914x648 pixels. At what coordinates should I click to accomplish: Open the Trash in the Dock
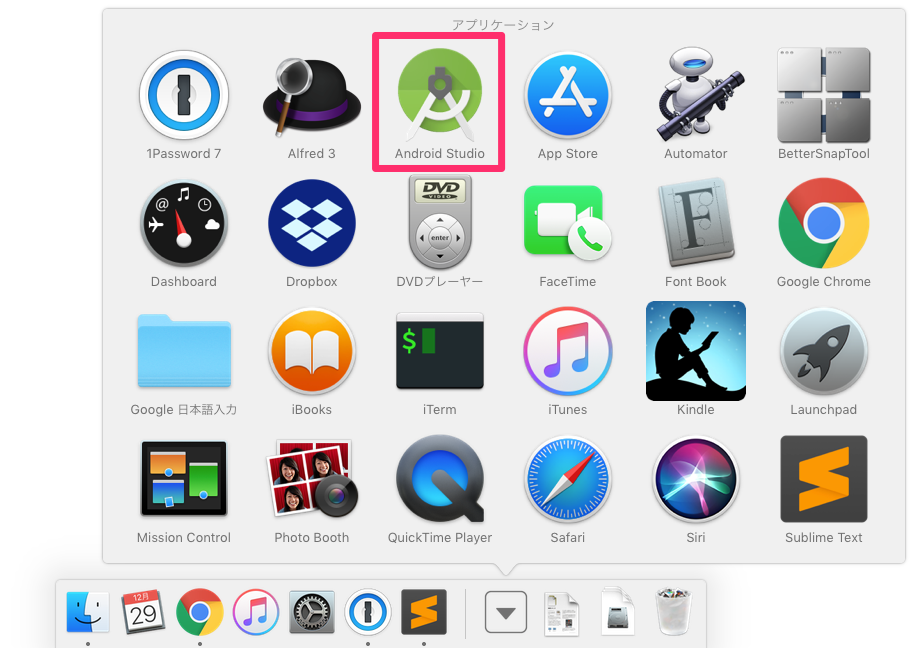[x=673, y=612]
